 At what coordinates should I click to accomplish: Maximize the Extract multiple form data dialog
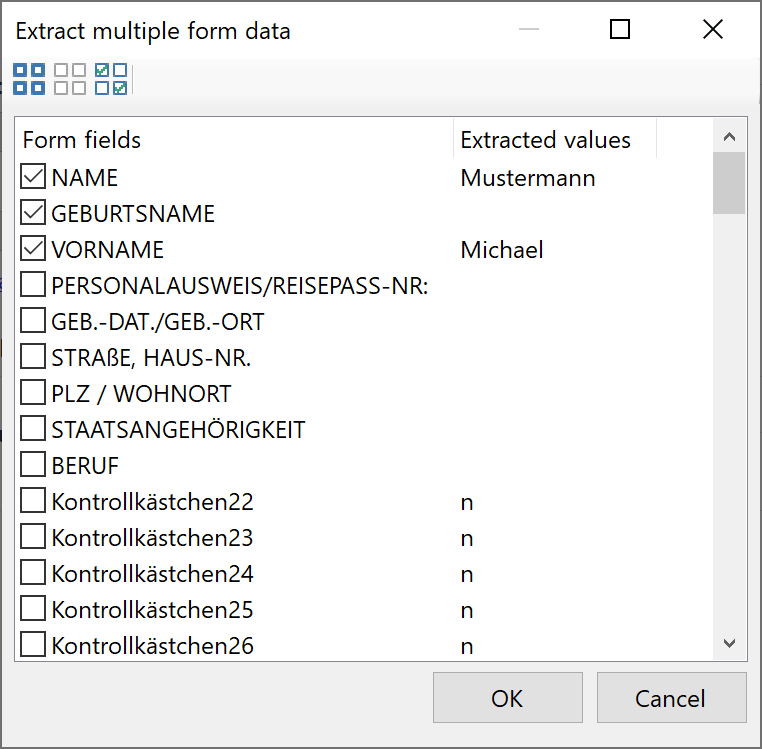620,29
